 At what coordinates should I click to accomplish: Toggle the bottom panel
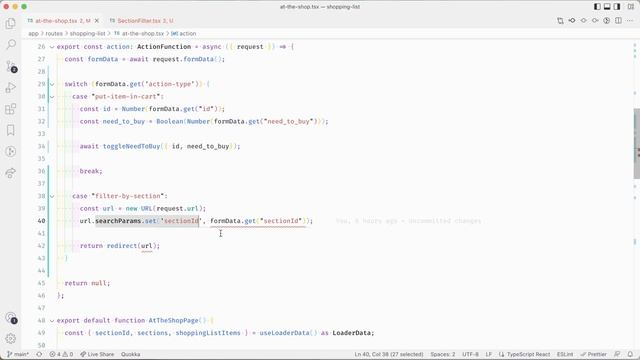pyautogui.click(x=607, y=7)
